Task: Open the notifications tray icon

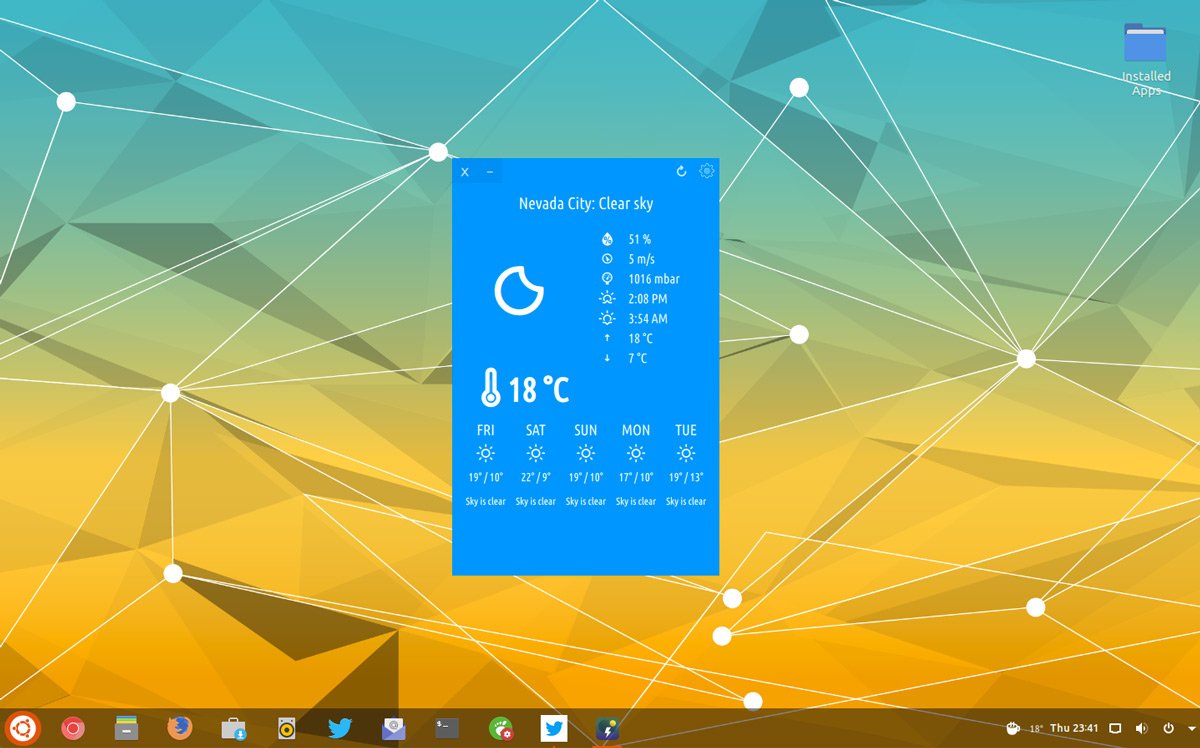Action: 1116,728
